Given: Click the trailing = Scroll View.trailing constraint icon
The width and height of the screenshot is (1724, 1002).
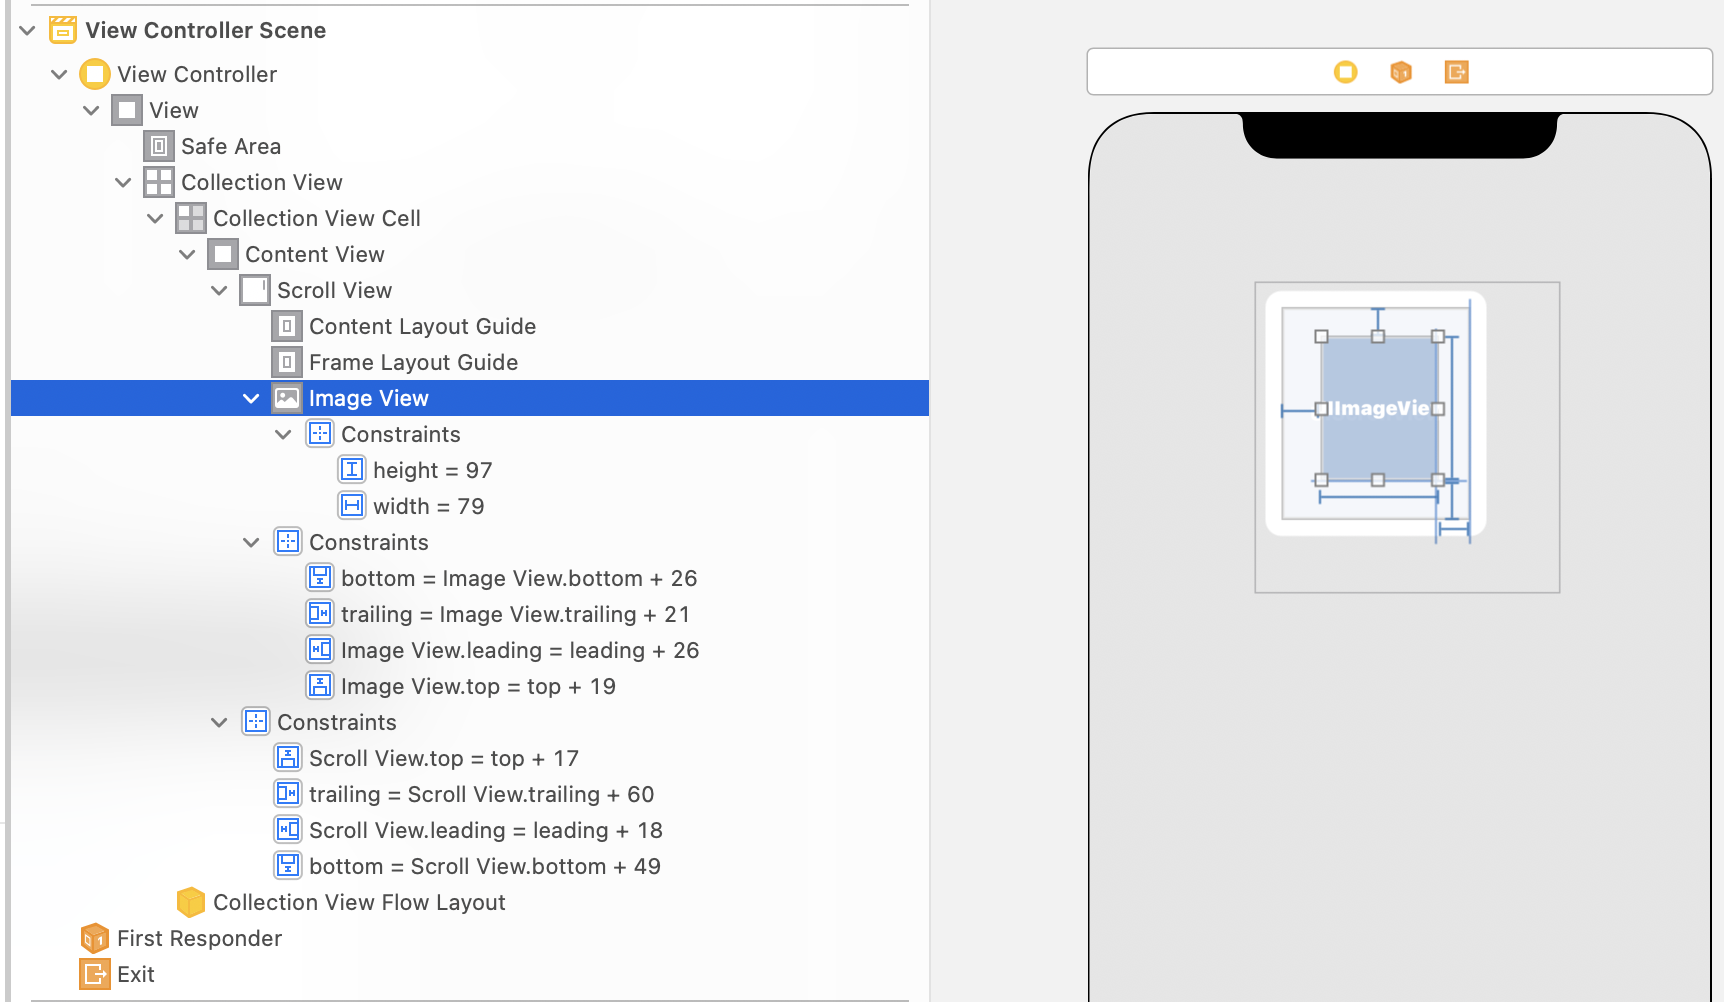Looking at the screenshot, I should pyautogui.click(x=288, y=794).
